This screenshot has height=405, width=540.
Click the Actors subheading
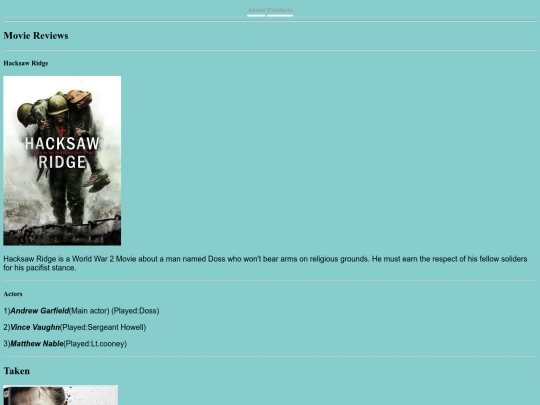point(13,294)
